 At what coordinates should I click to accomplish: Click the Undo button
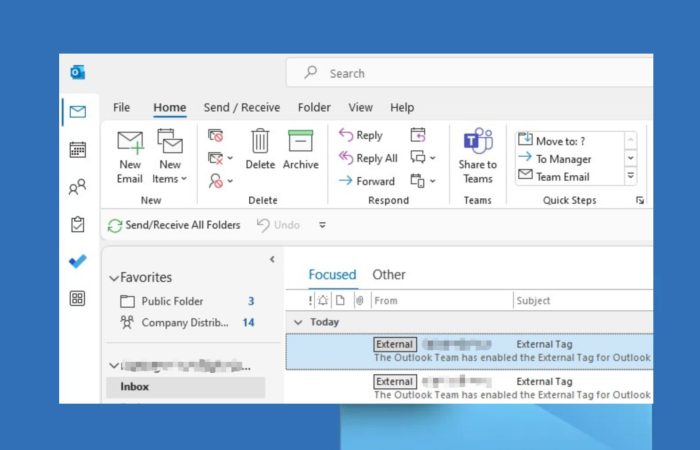coord(279,225)
